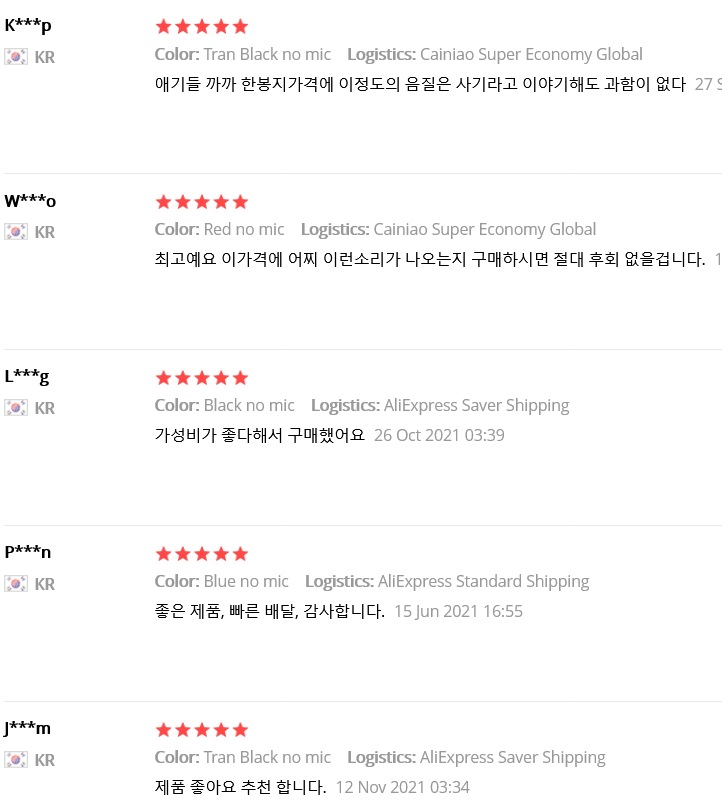Select reviewer name K***p

click(x=28, y=26)
